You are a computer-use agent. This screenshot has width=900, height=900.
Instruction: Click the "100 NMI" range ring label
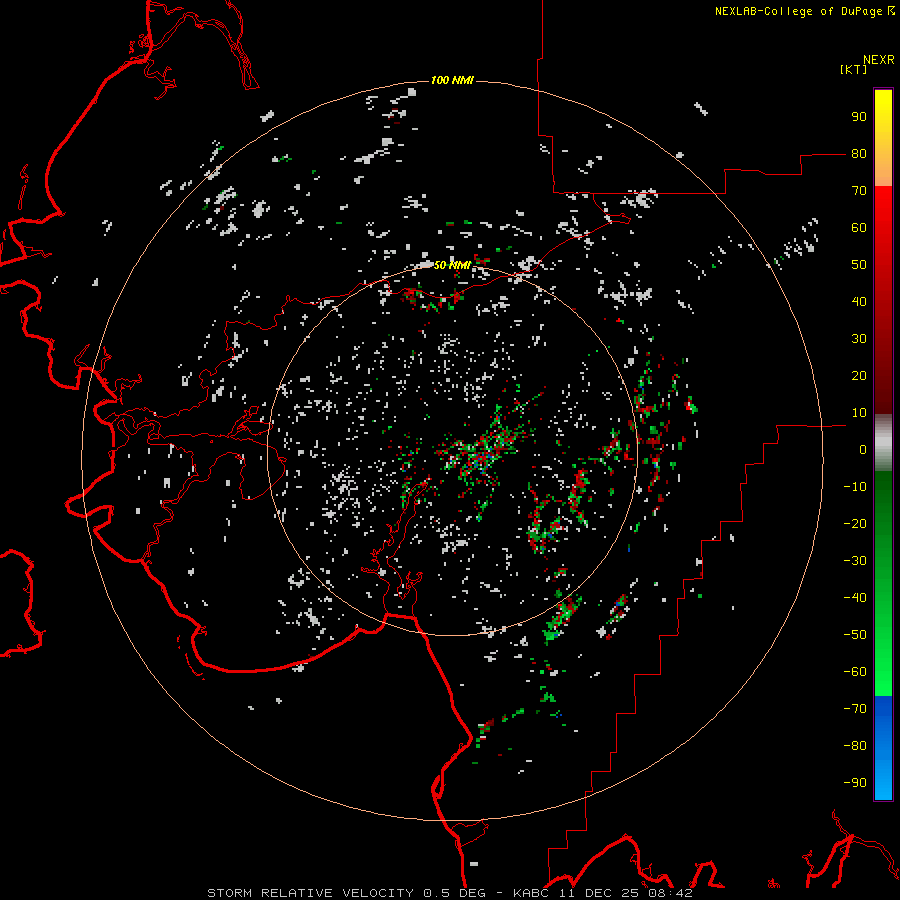click(452, 80)
